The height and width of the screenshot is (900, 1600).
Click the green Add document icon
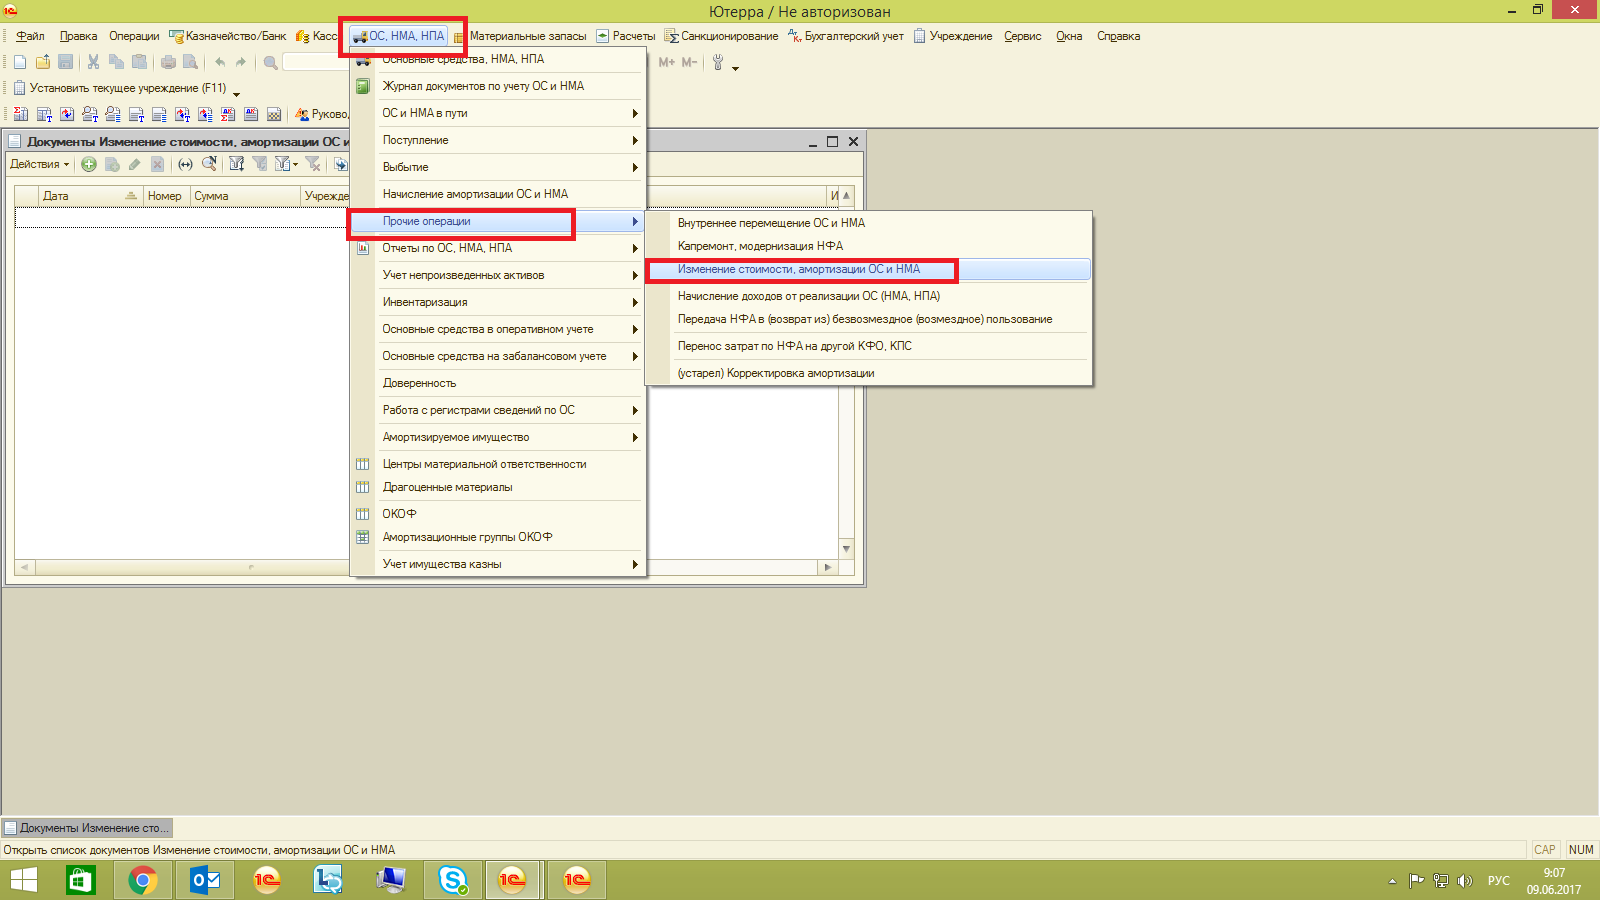pyautogui.click(x=89, y=164)
